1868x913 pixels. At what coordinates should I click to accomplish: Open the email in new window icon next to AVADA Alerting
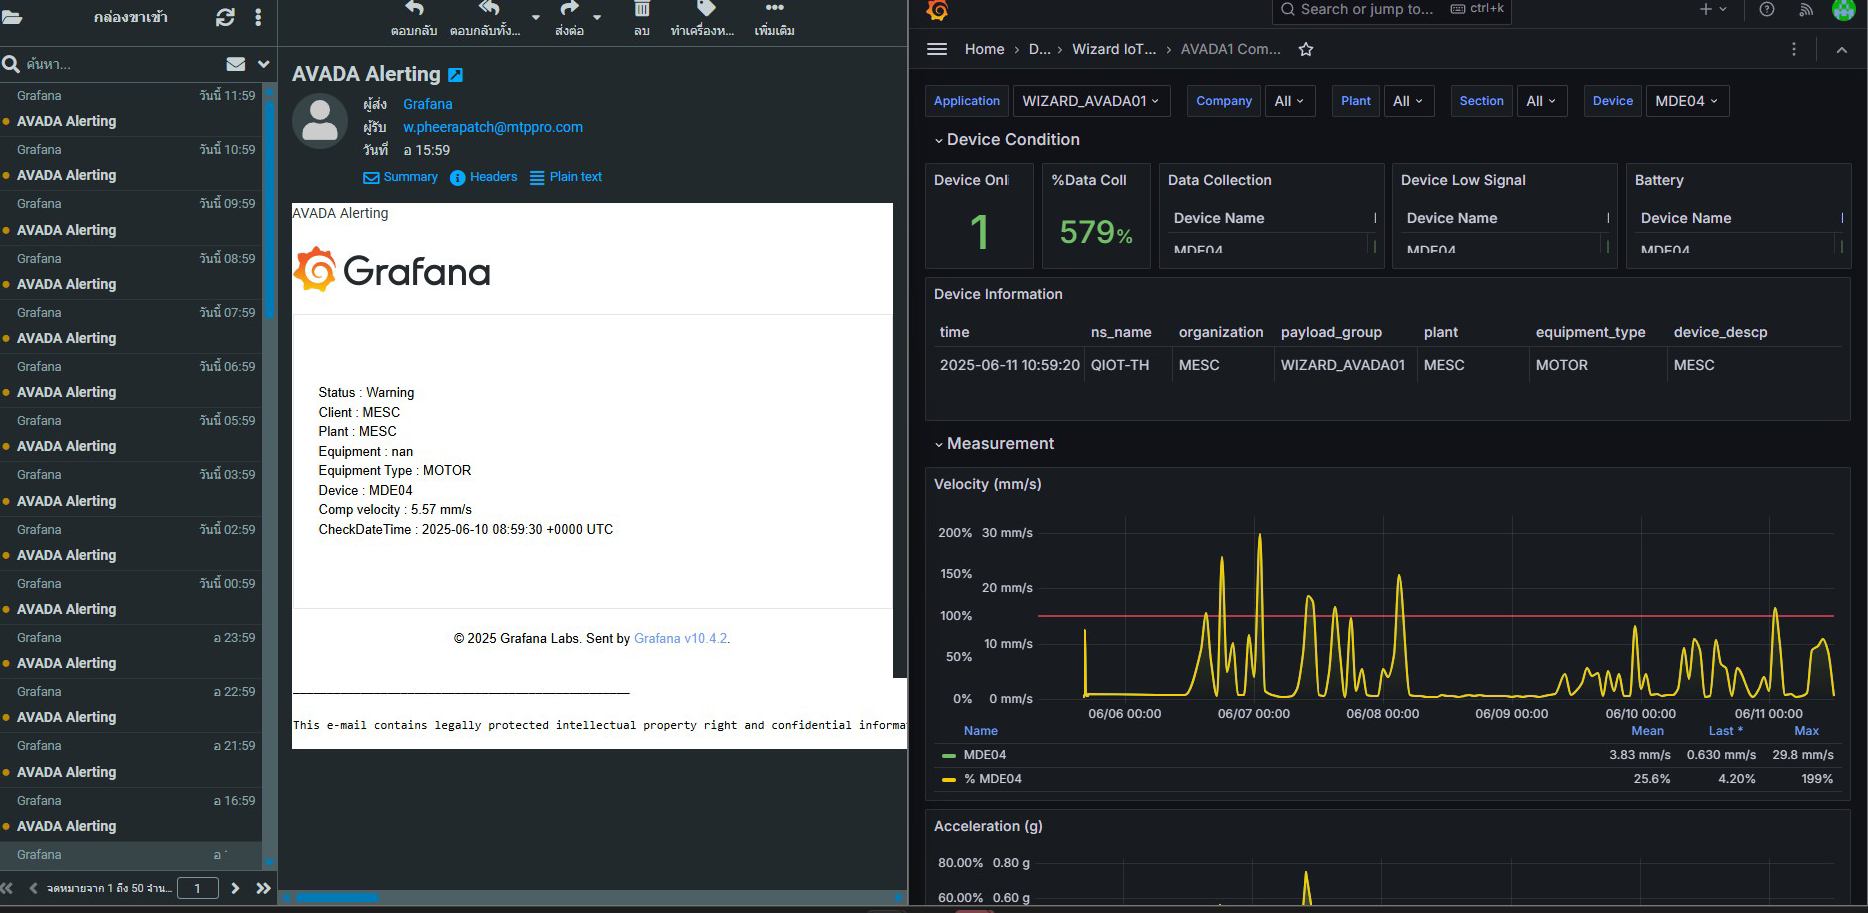(x=456, y=75)
